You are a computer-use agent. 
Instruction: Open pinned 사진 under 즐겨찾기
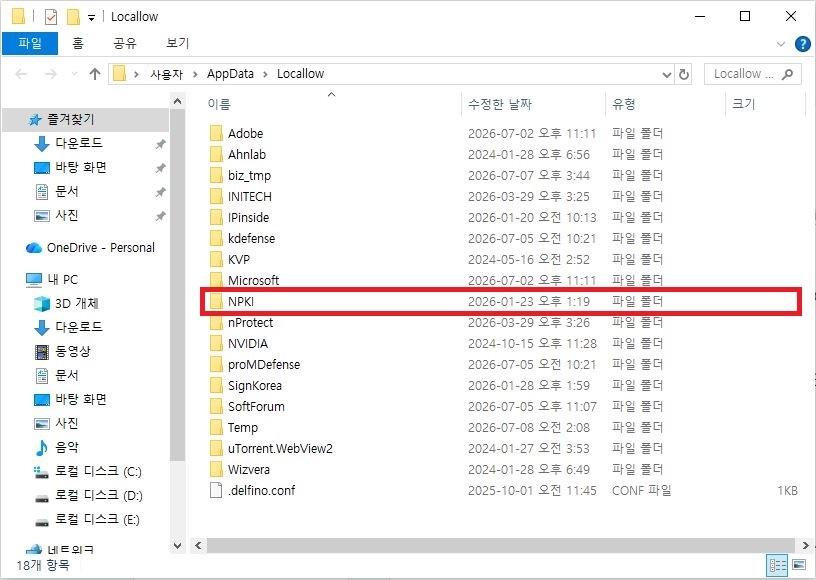67,215
